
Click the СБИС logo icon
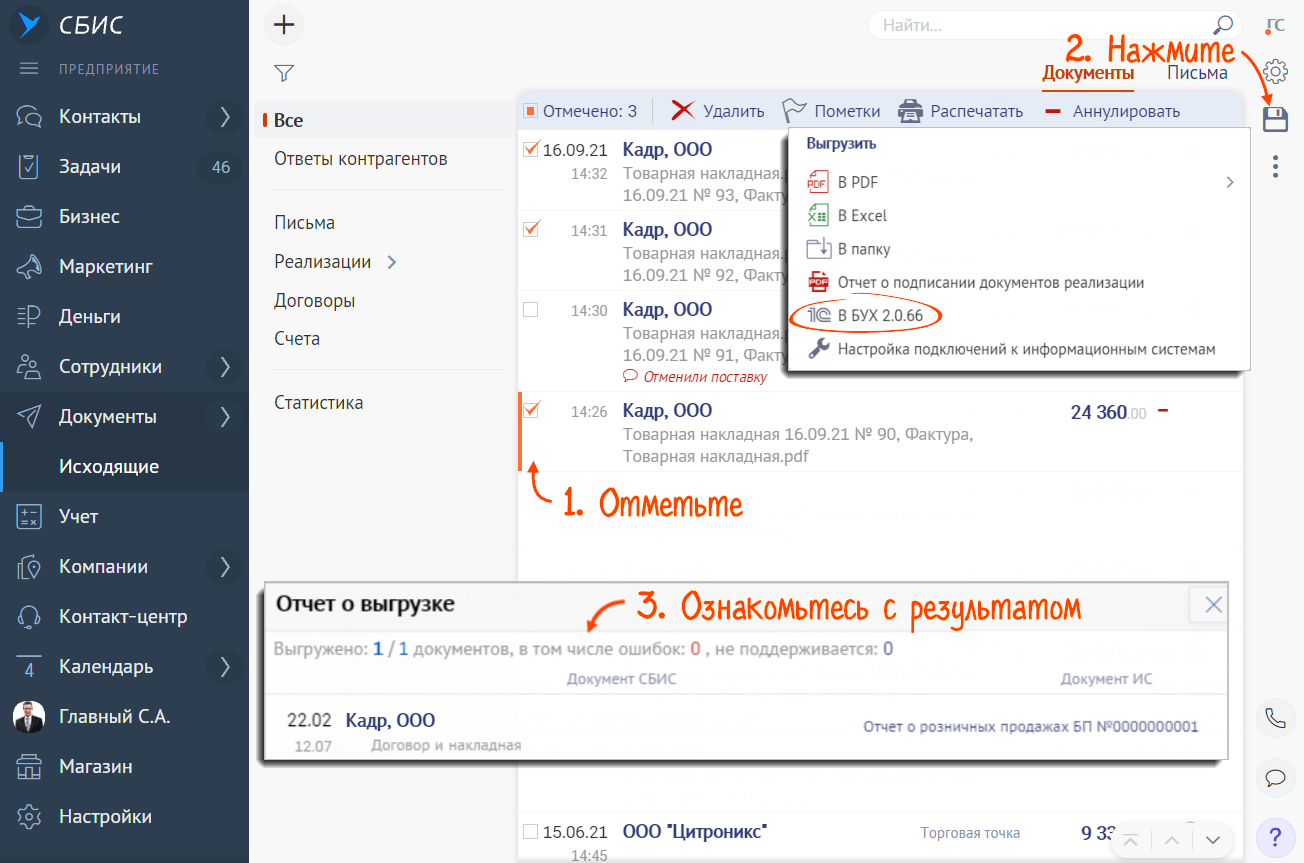tap(29, 25)
